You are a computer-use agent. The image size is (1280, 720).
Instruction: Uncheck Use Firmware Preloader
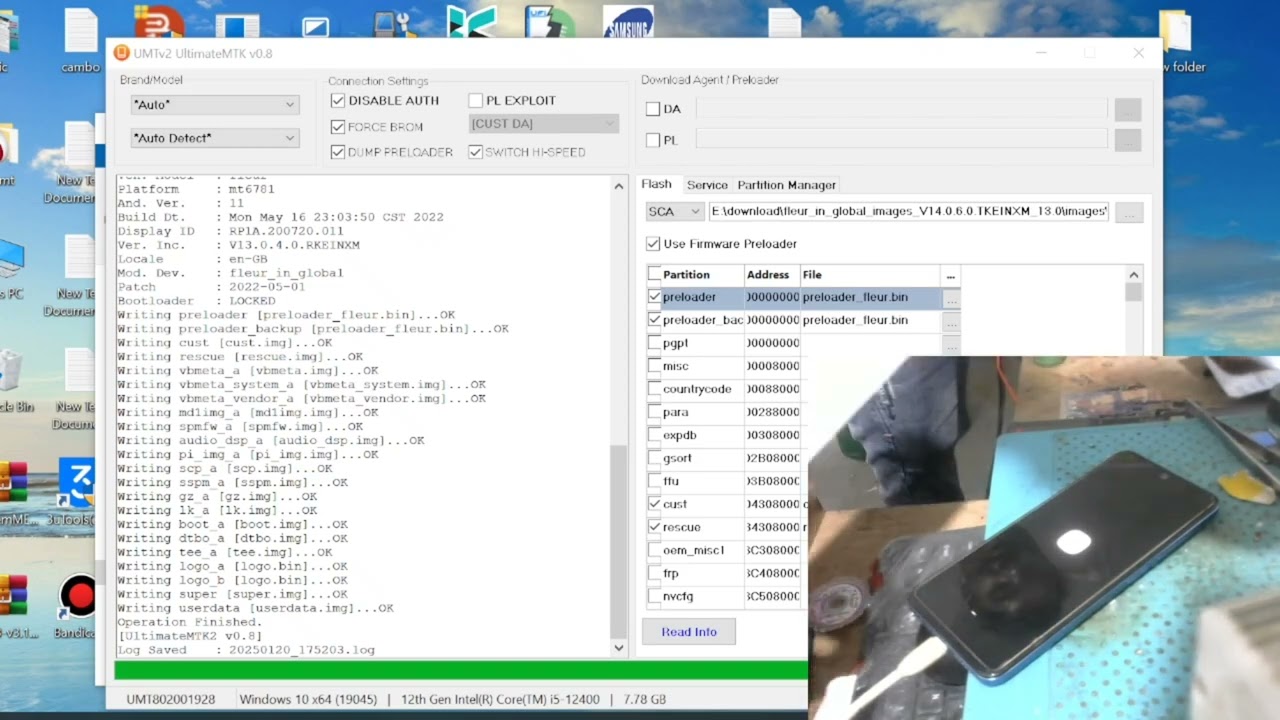(653, 244)
